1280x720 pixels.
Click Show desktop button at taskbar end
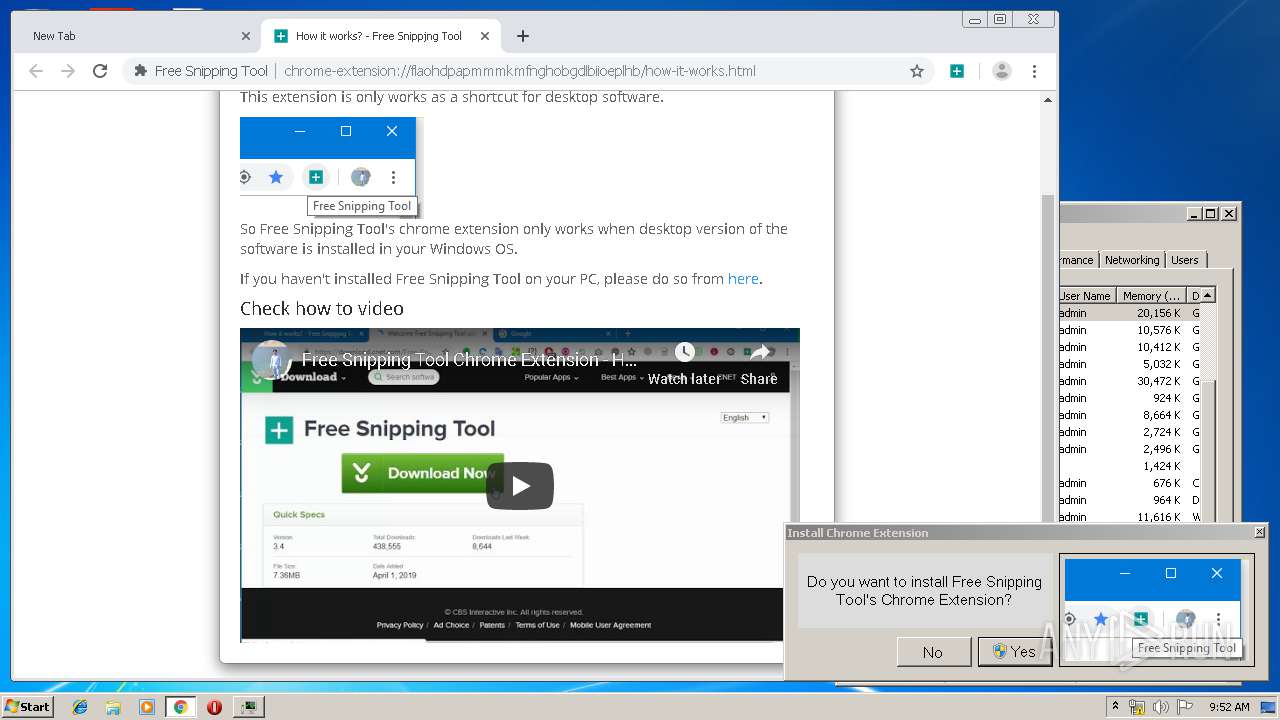click(1270, 707)
